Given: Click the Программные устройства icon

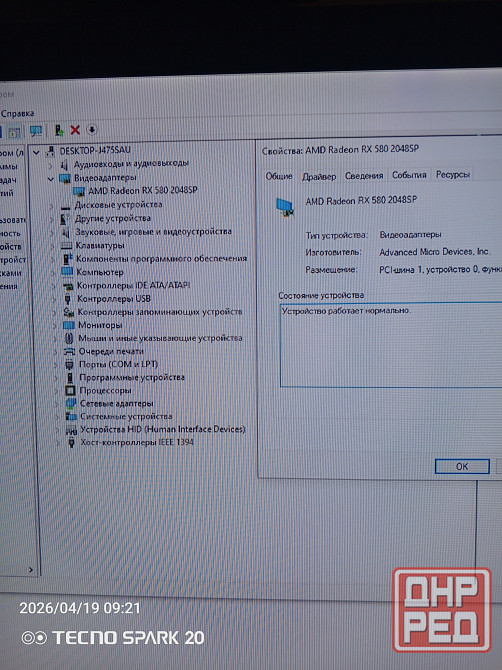Looking at the screenshot, I should (x=70, y=378).
